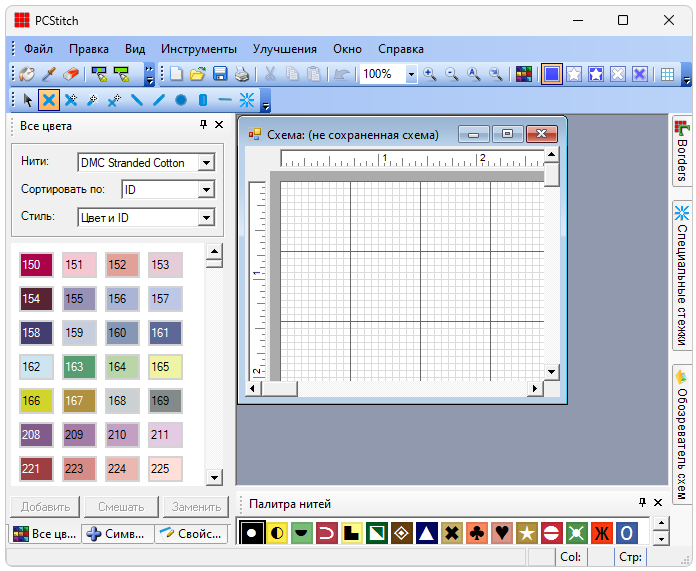This screenshot has width=696, height=571.
Task: Open the Справка menu
Action: (x=401, y=49)
